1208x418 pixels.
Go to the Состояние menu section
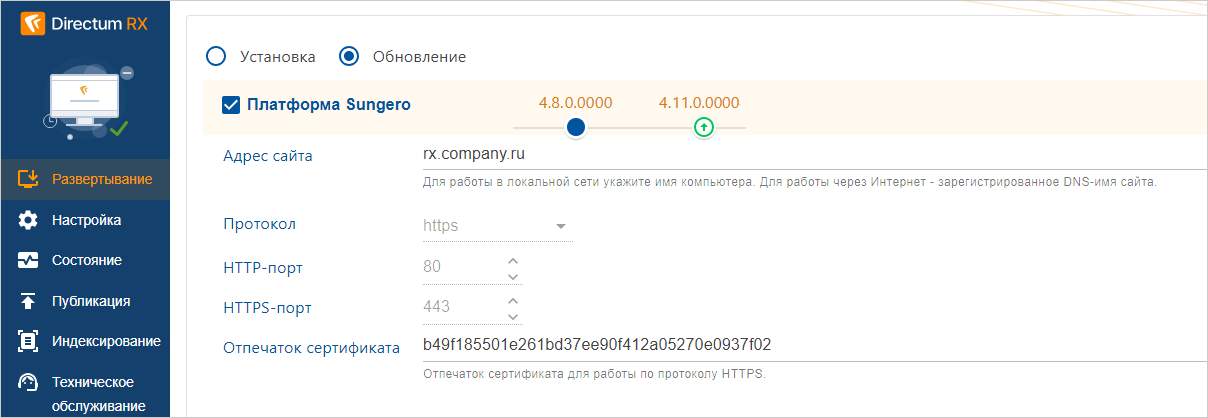tap(87, 260)
